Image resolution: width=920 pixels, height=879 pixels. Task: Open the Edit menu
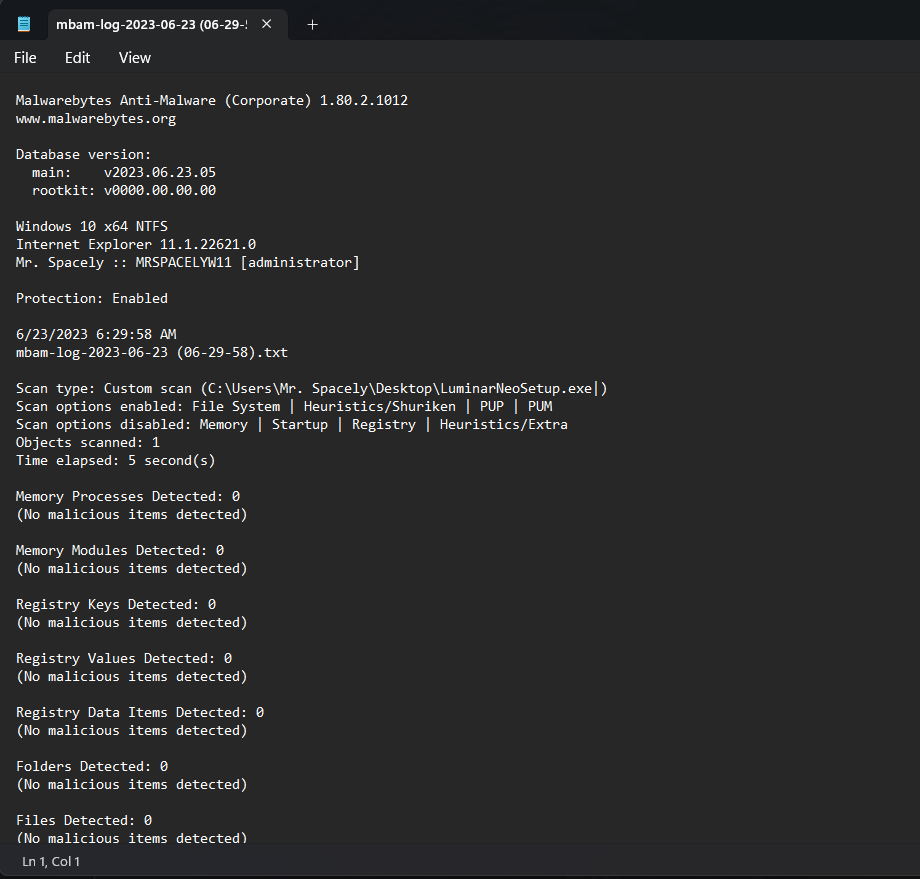click(x=77, y=58)
